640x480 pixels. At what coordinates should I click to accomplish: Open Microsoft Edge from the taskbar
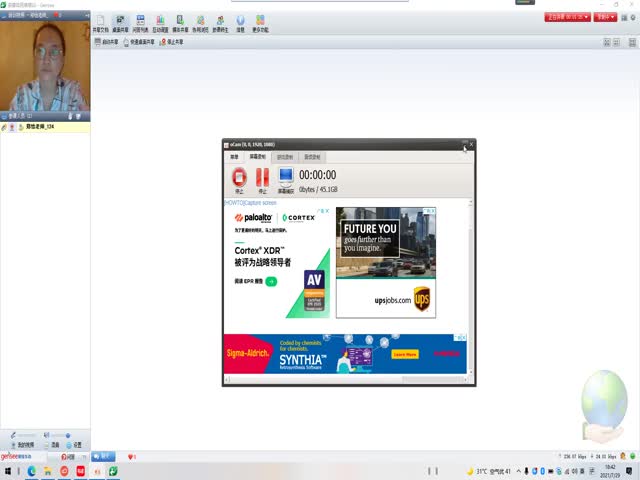(31, 471)
